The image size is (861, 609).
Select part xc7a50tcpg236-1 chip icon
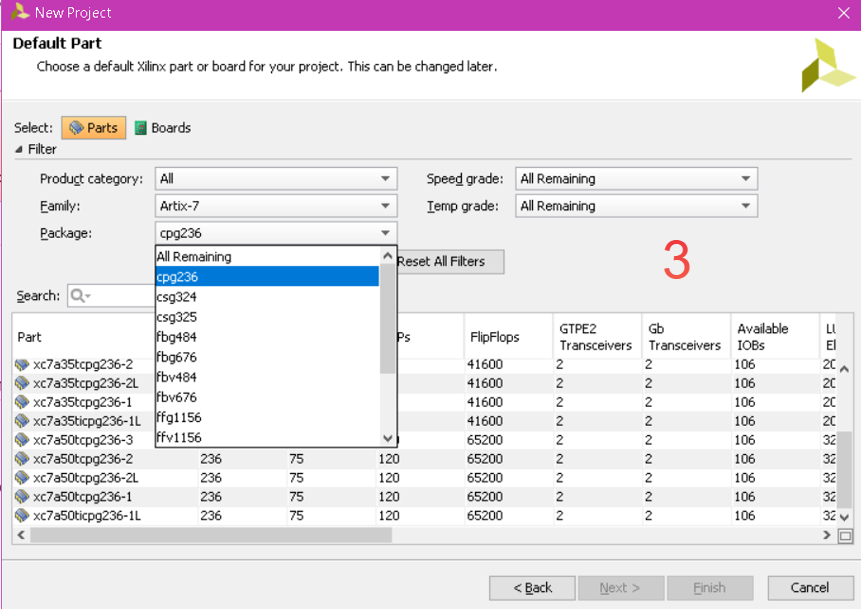click(x=22, y=496)
